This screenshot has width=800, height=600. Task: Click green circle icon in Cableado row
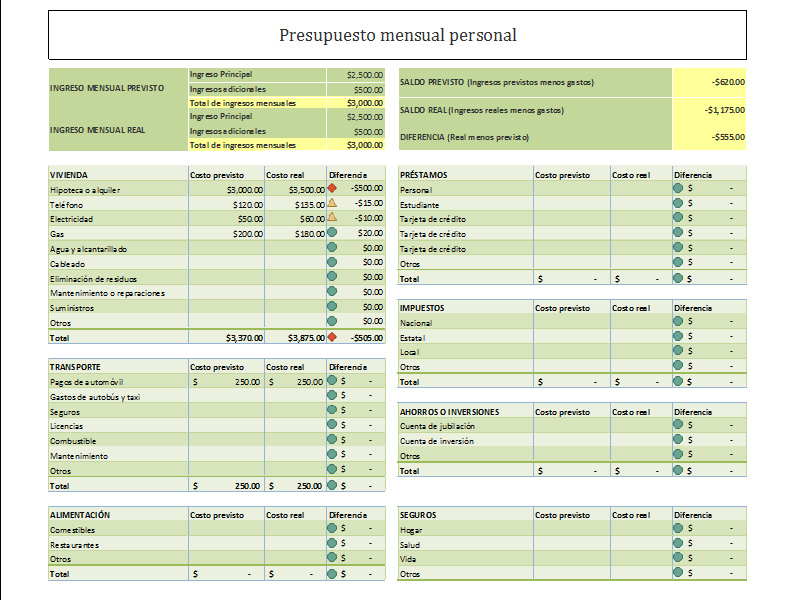(332, 262)
